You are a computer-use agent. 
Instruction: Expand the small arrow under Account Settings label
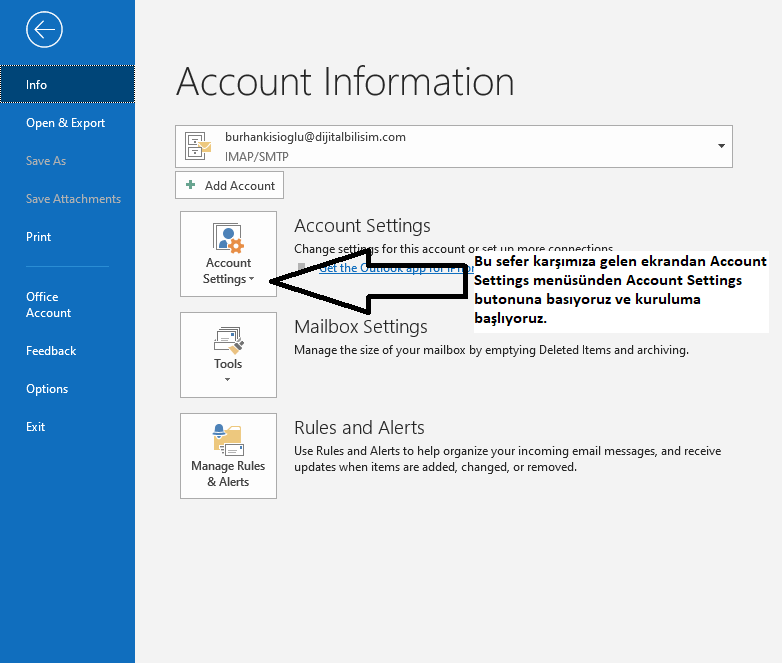[x=252, y=280]
